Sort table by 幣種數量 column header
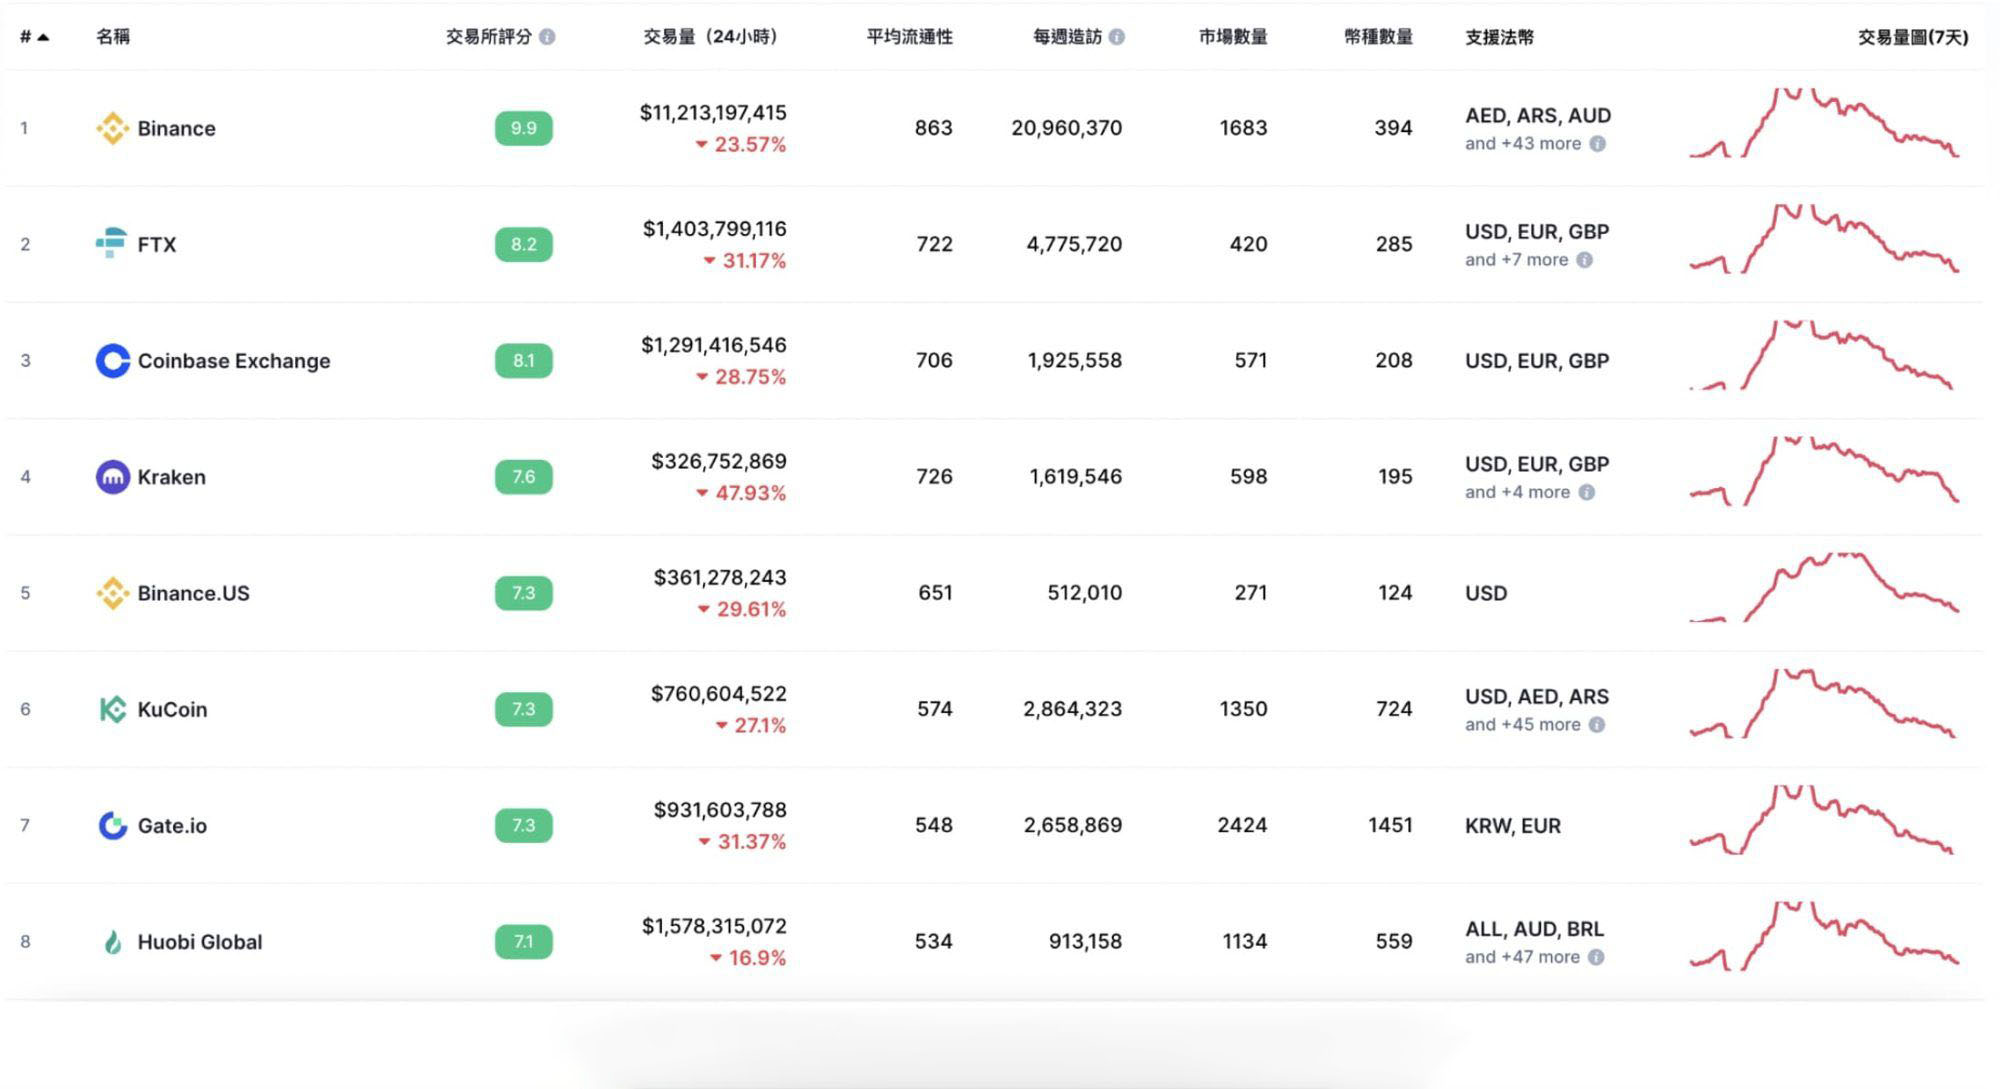Image resolution: width=2000 pixels, height=1089 pixels. [x=1378, y=37]
